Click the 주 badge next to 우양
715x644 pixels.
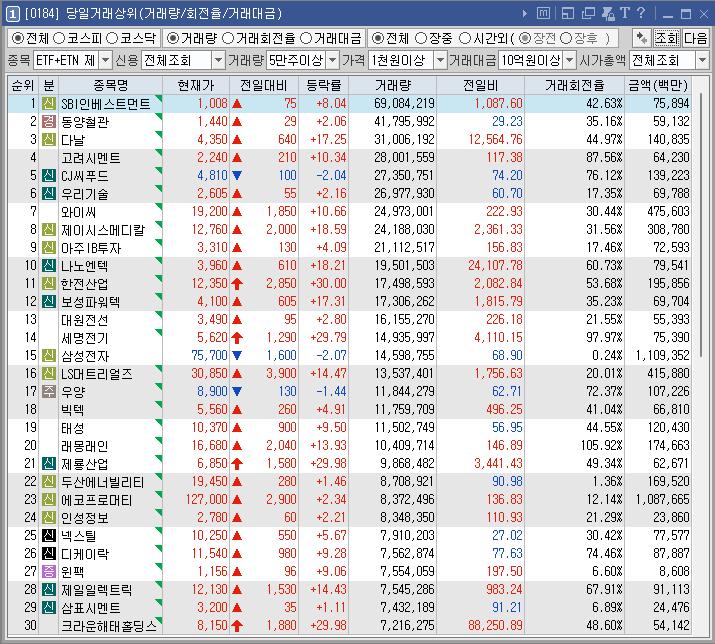click(49, 391)
